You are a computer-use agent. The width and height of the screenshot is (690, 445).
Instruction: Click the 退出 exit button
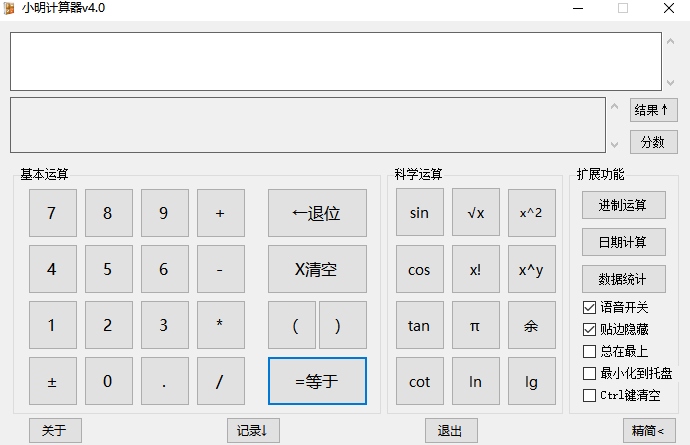click(x=451, y=431)
